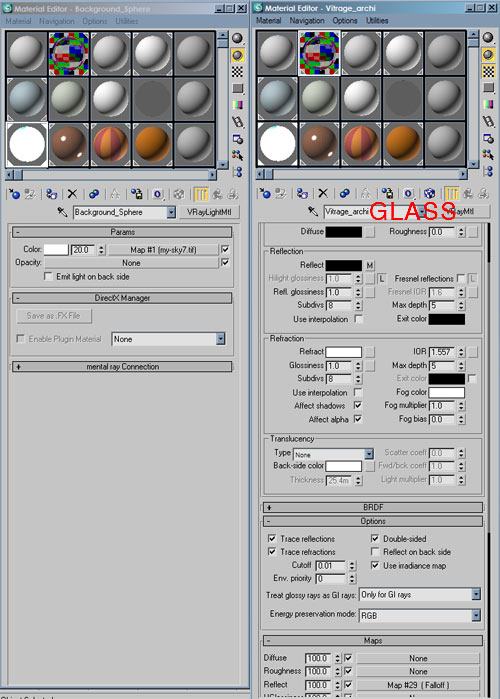
Task: Click Assign Material to Selection in Background_Sphere editor
Action: click(x=51, y=194)
